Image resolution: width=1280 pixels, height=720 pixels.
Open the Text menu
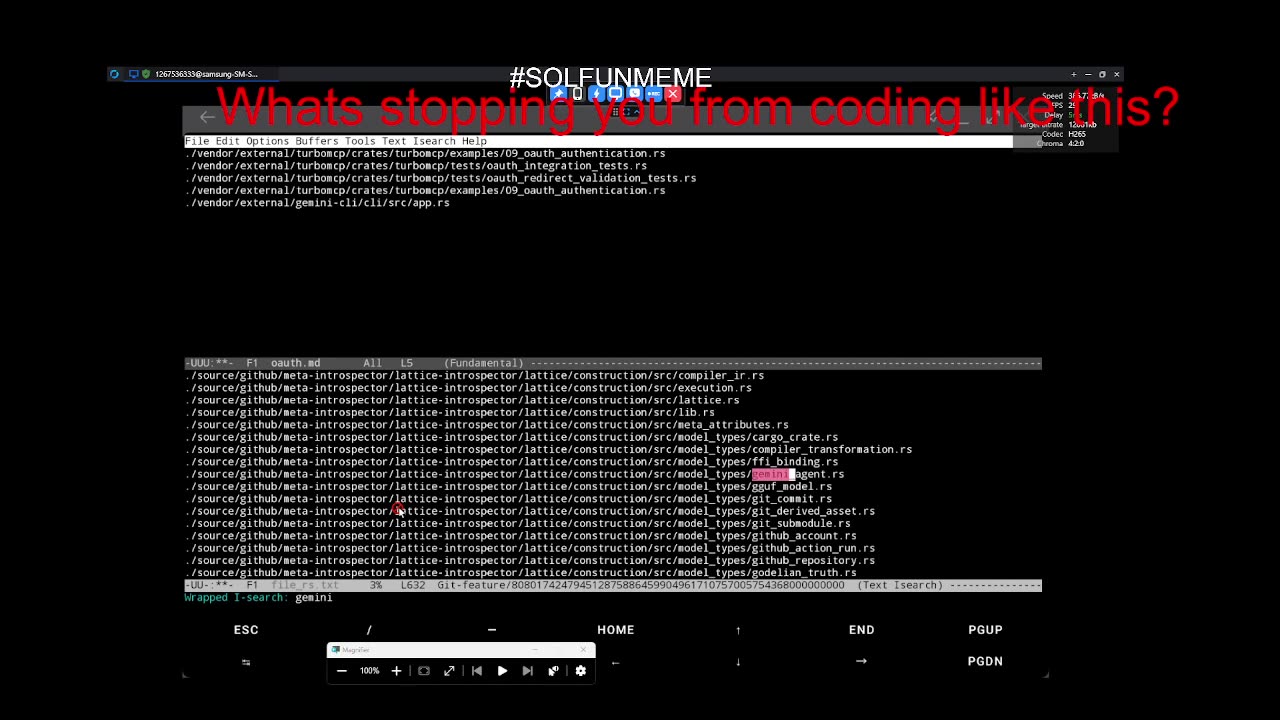click(x=394, y=141)
